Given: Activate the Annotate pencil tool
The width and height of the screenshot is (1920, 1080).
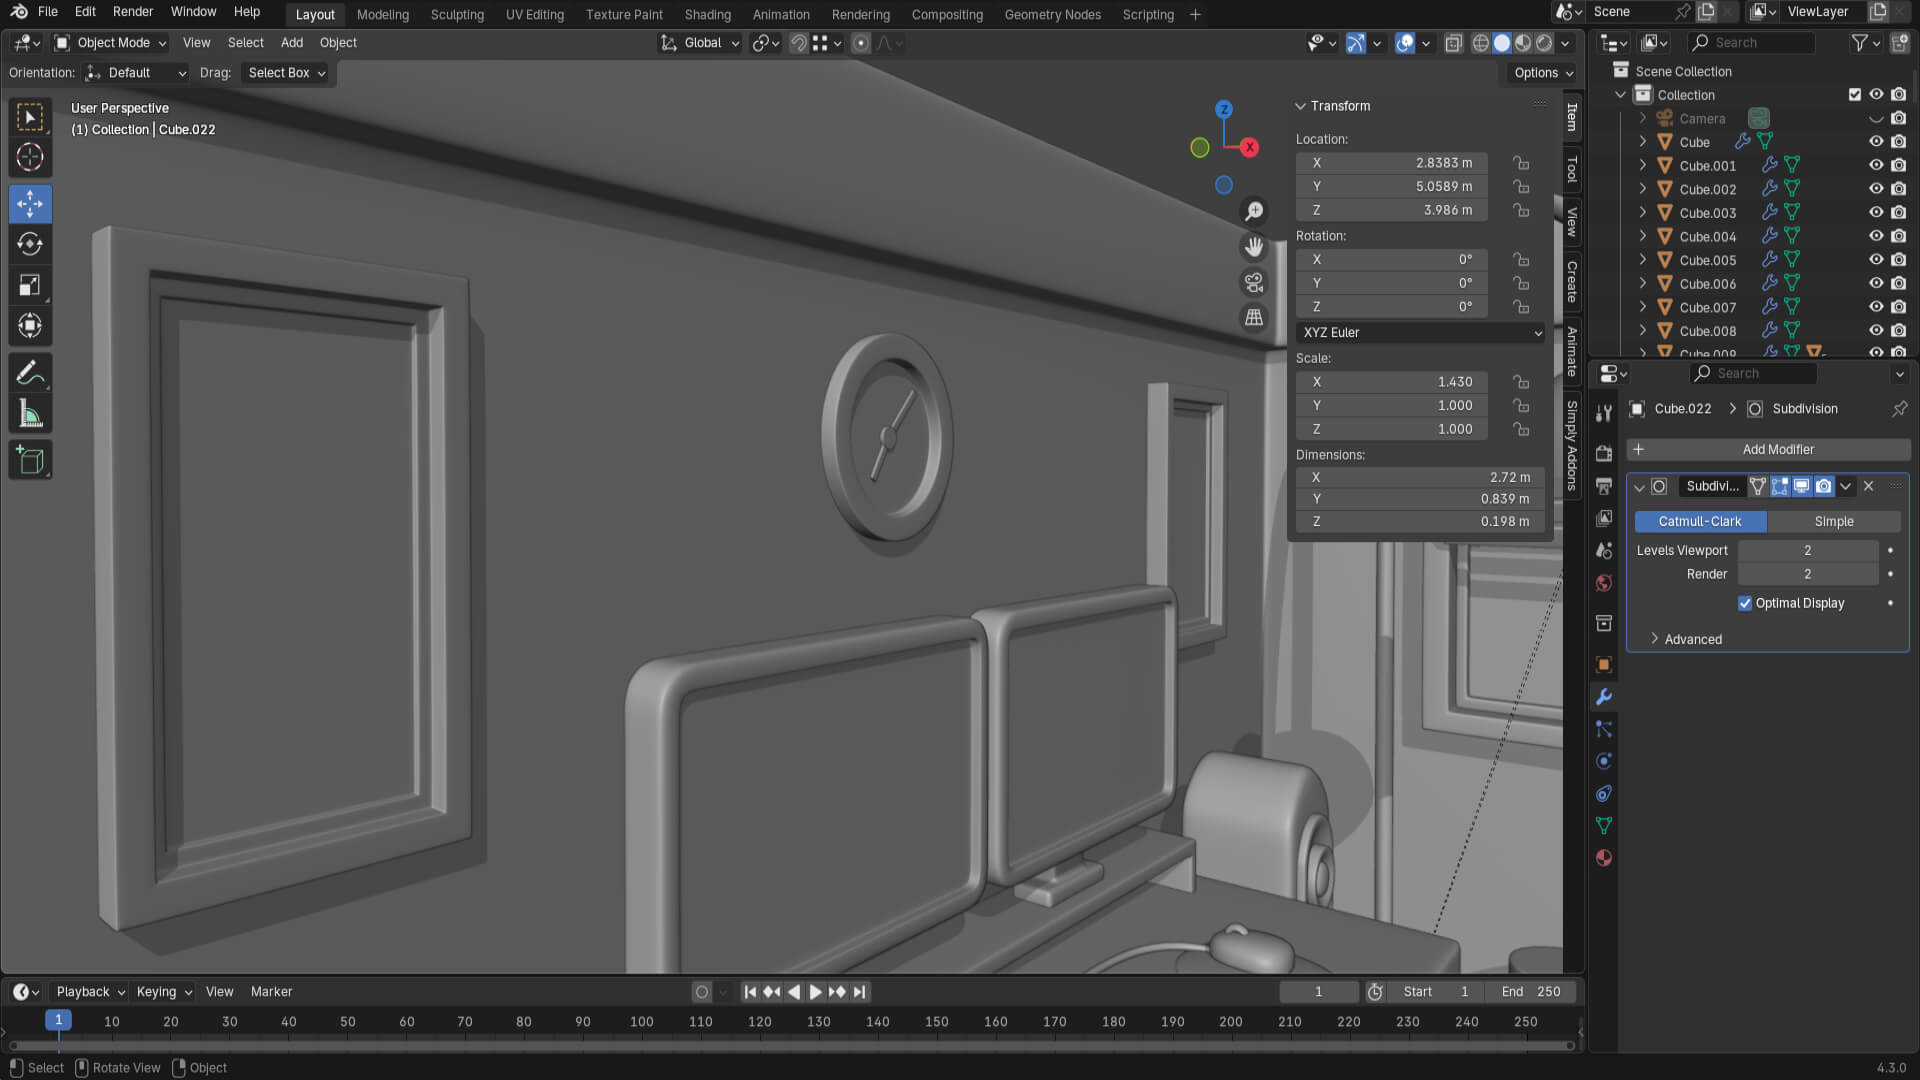Looking at the screenshot, I should click(x=30, y=373).
